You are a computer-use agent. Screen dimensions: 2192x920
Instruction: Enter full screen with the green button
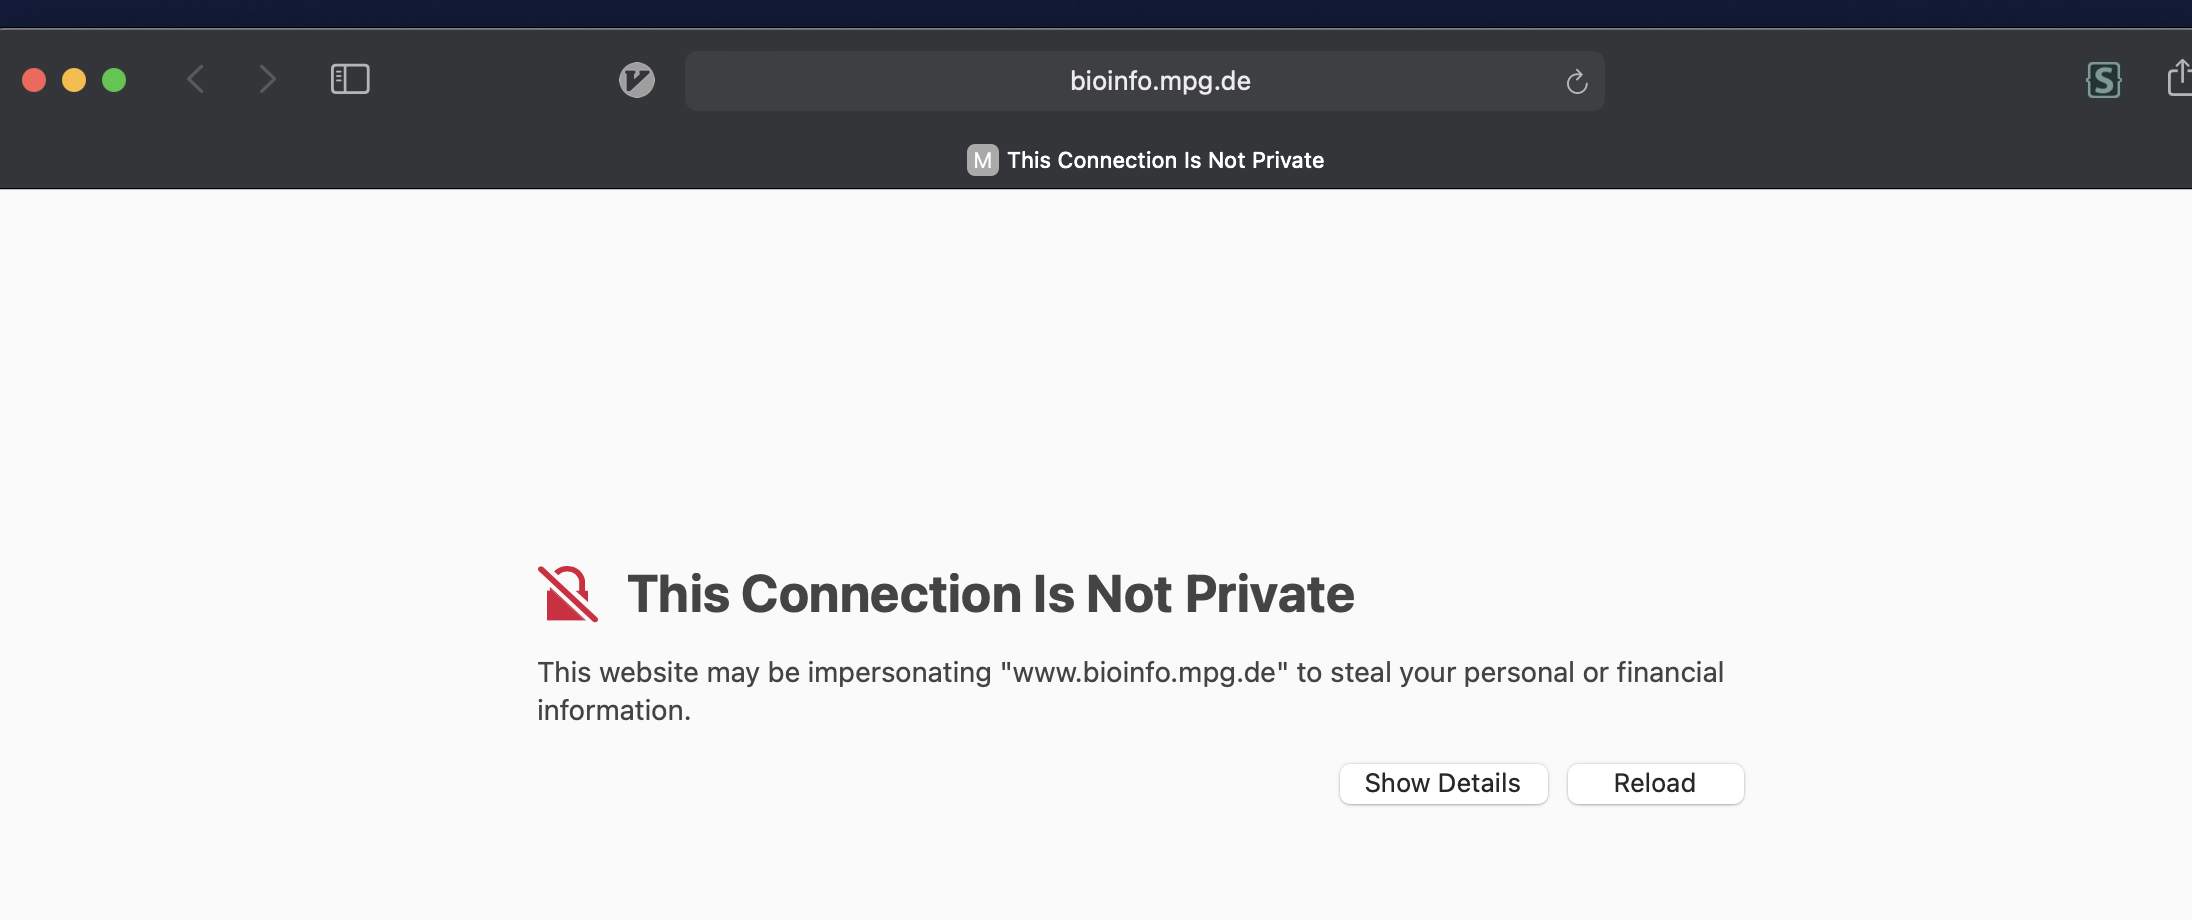click(x=114, y=80)
